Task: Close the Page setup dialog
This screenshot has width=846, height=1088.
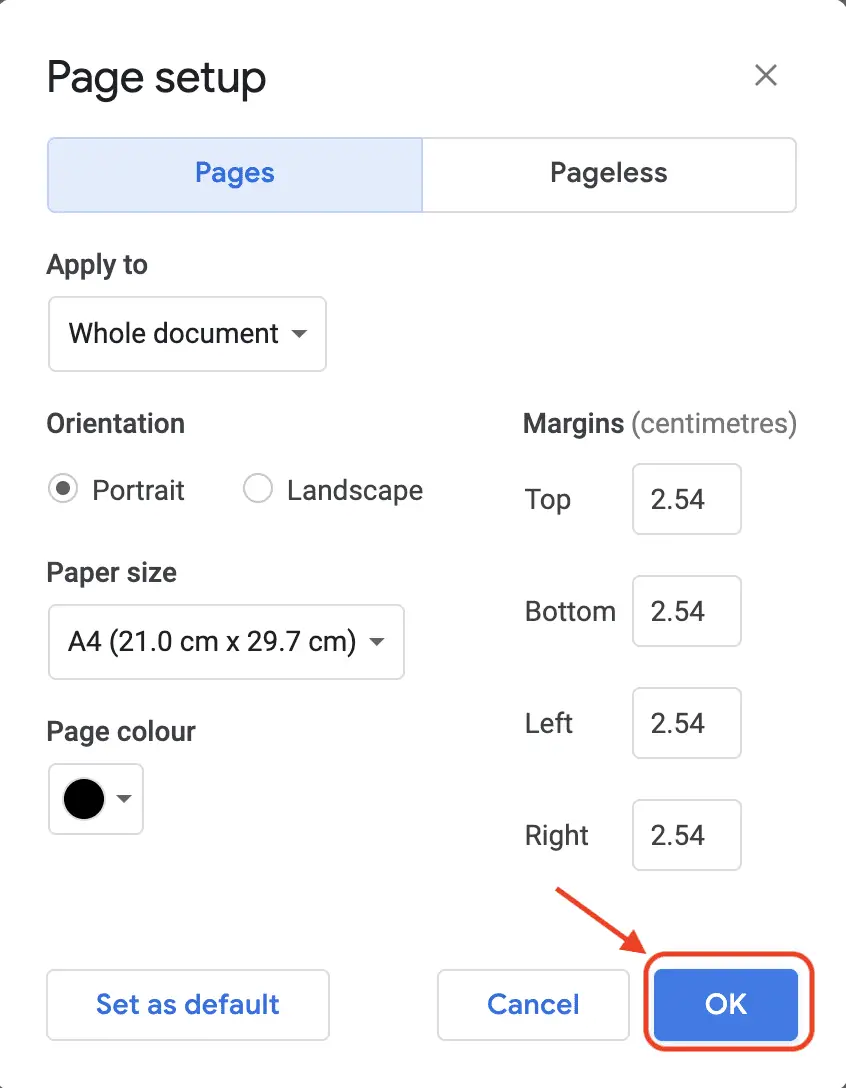Action: [x=765, y=75]
